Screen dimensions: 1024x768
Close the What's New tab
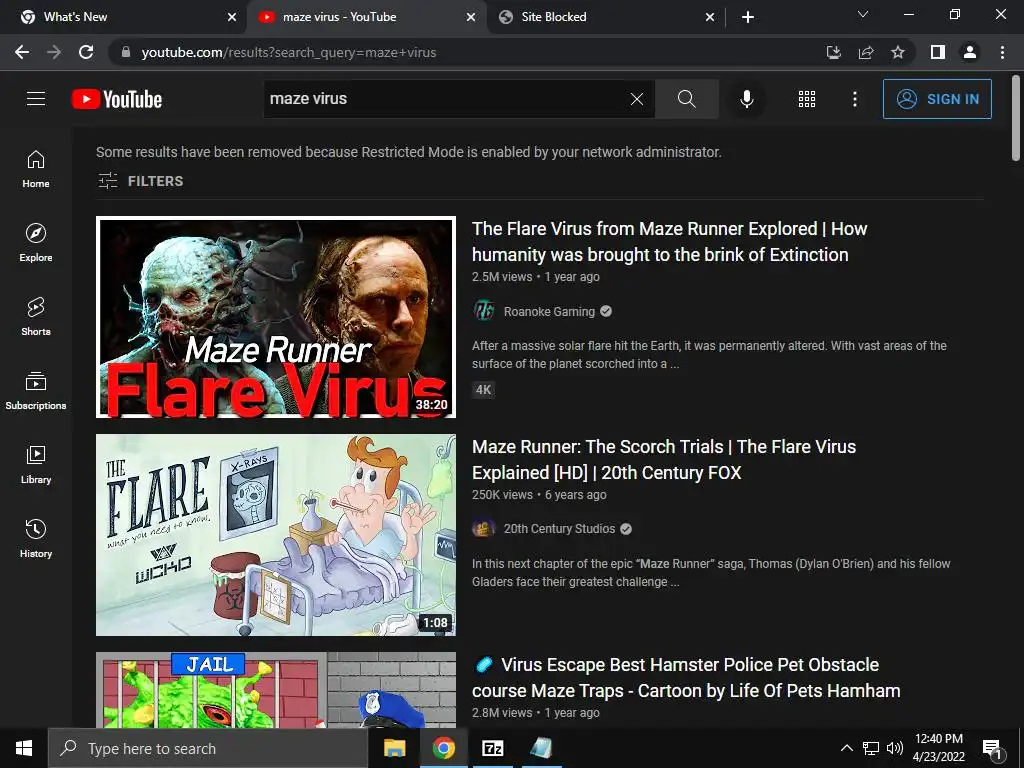point(232,17)
